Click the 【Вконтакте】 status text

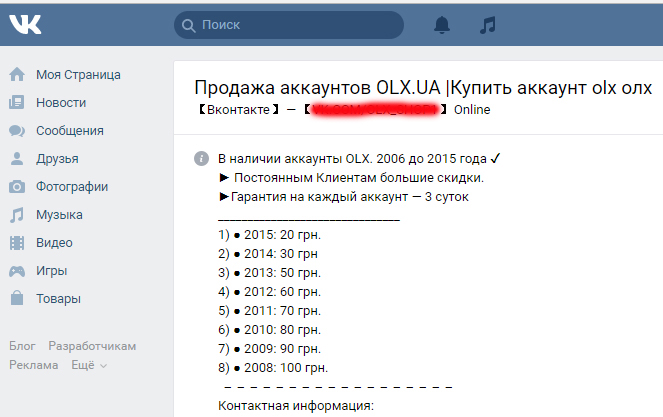click(x=238, y=110)
